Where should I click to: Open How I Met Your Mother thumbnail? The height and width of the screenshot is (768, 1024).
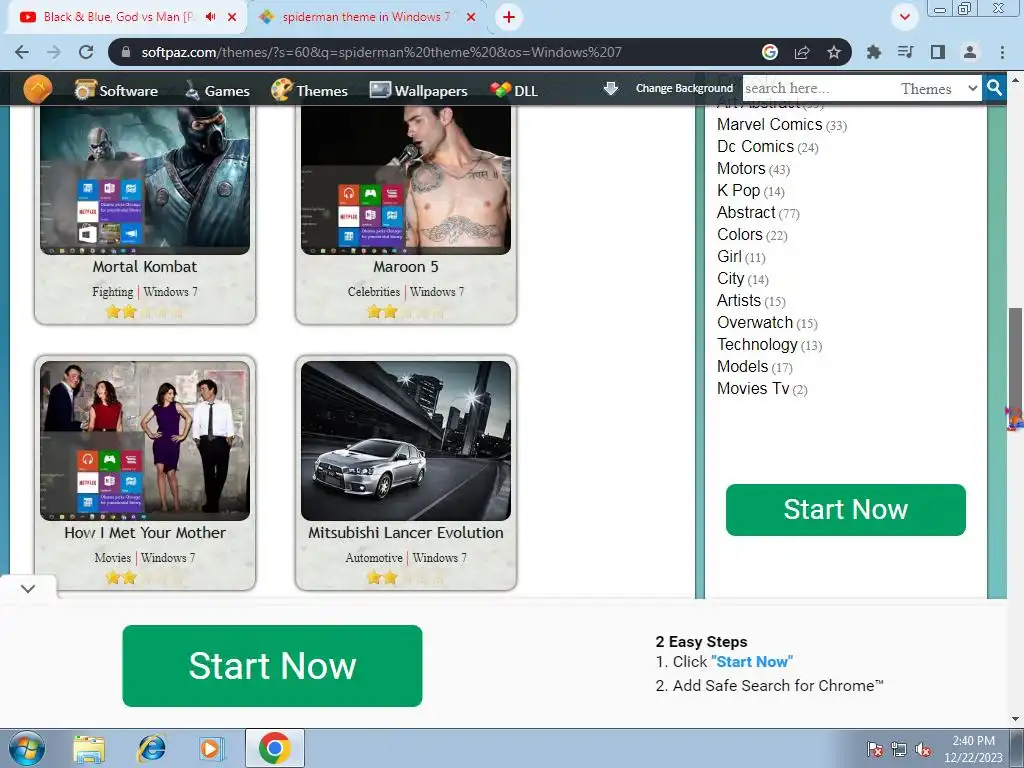pyautogui.click(x=145, y=441)
